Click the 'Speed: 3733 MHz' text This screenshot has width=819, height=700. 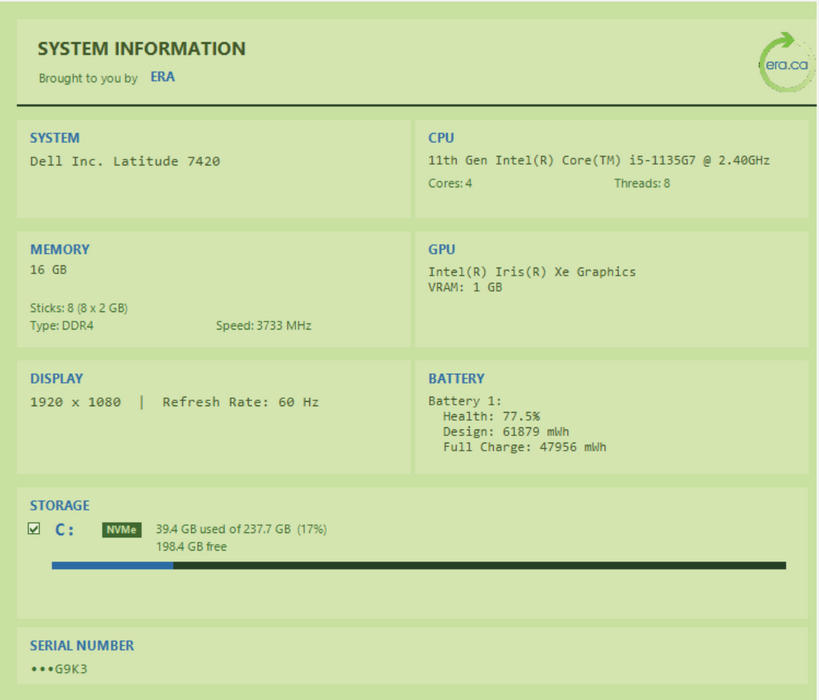pos(263,325)
